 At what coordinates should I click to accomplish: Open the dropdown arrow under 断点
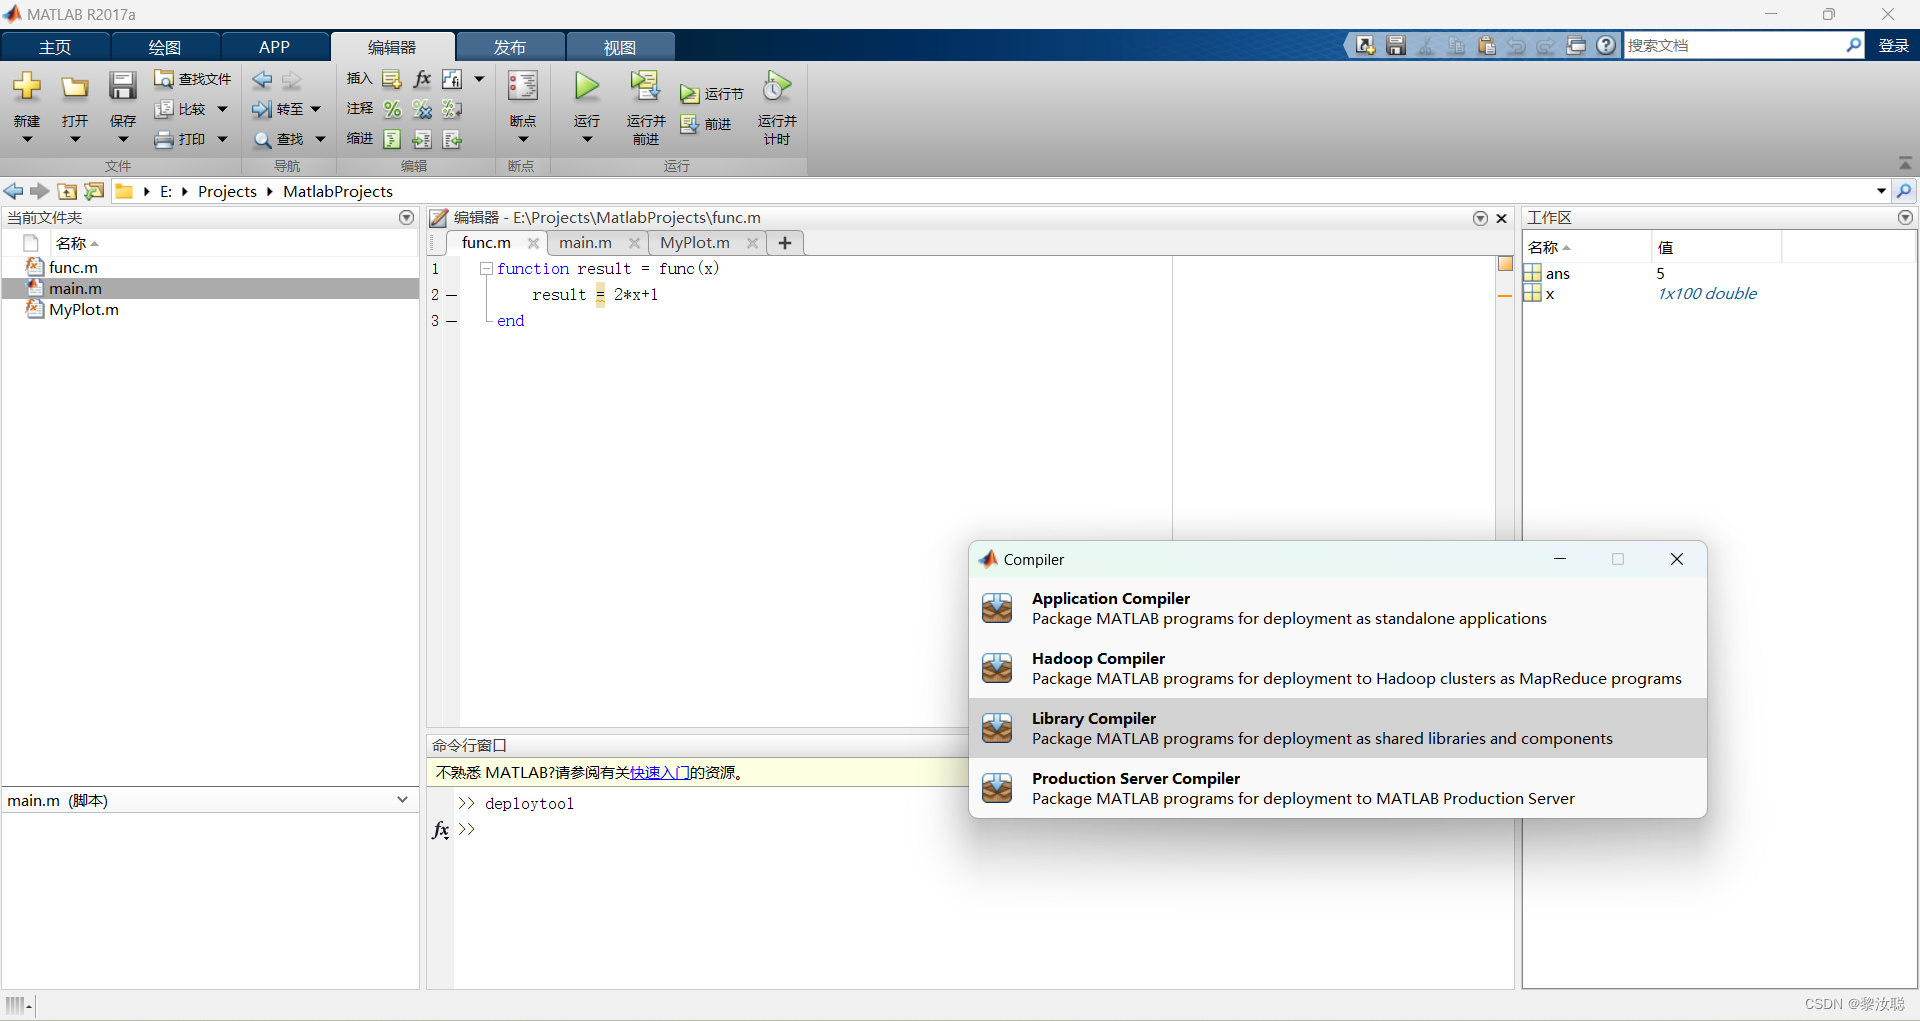(x=523, y=140)
